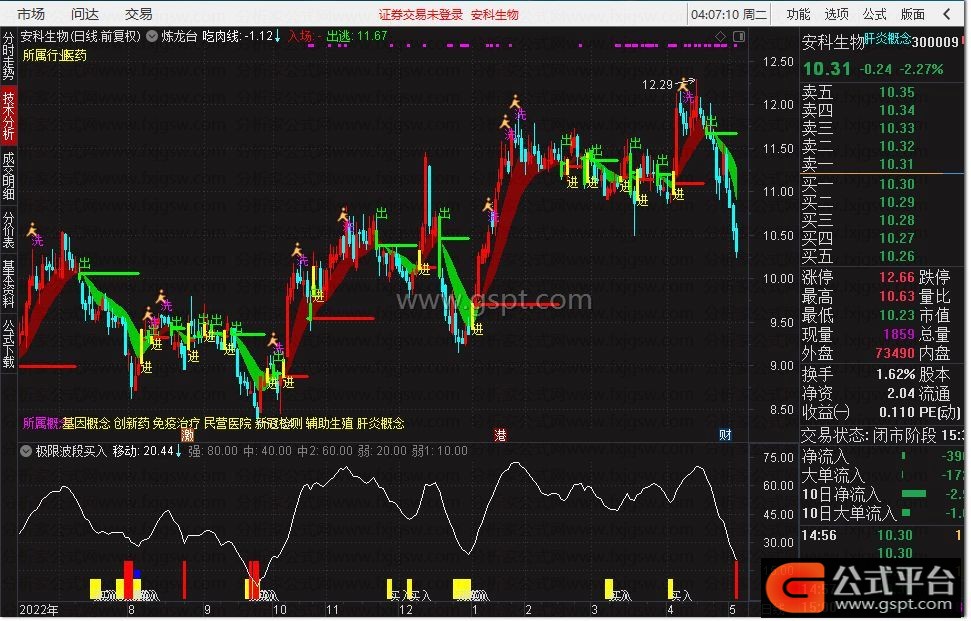Switch to the 基本资料 side tab
The width and height of the screenshot is (971, 621).
(x=9, y=284)
